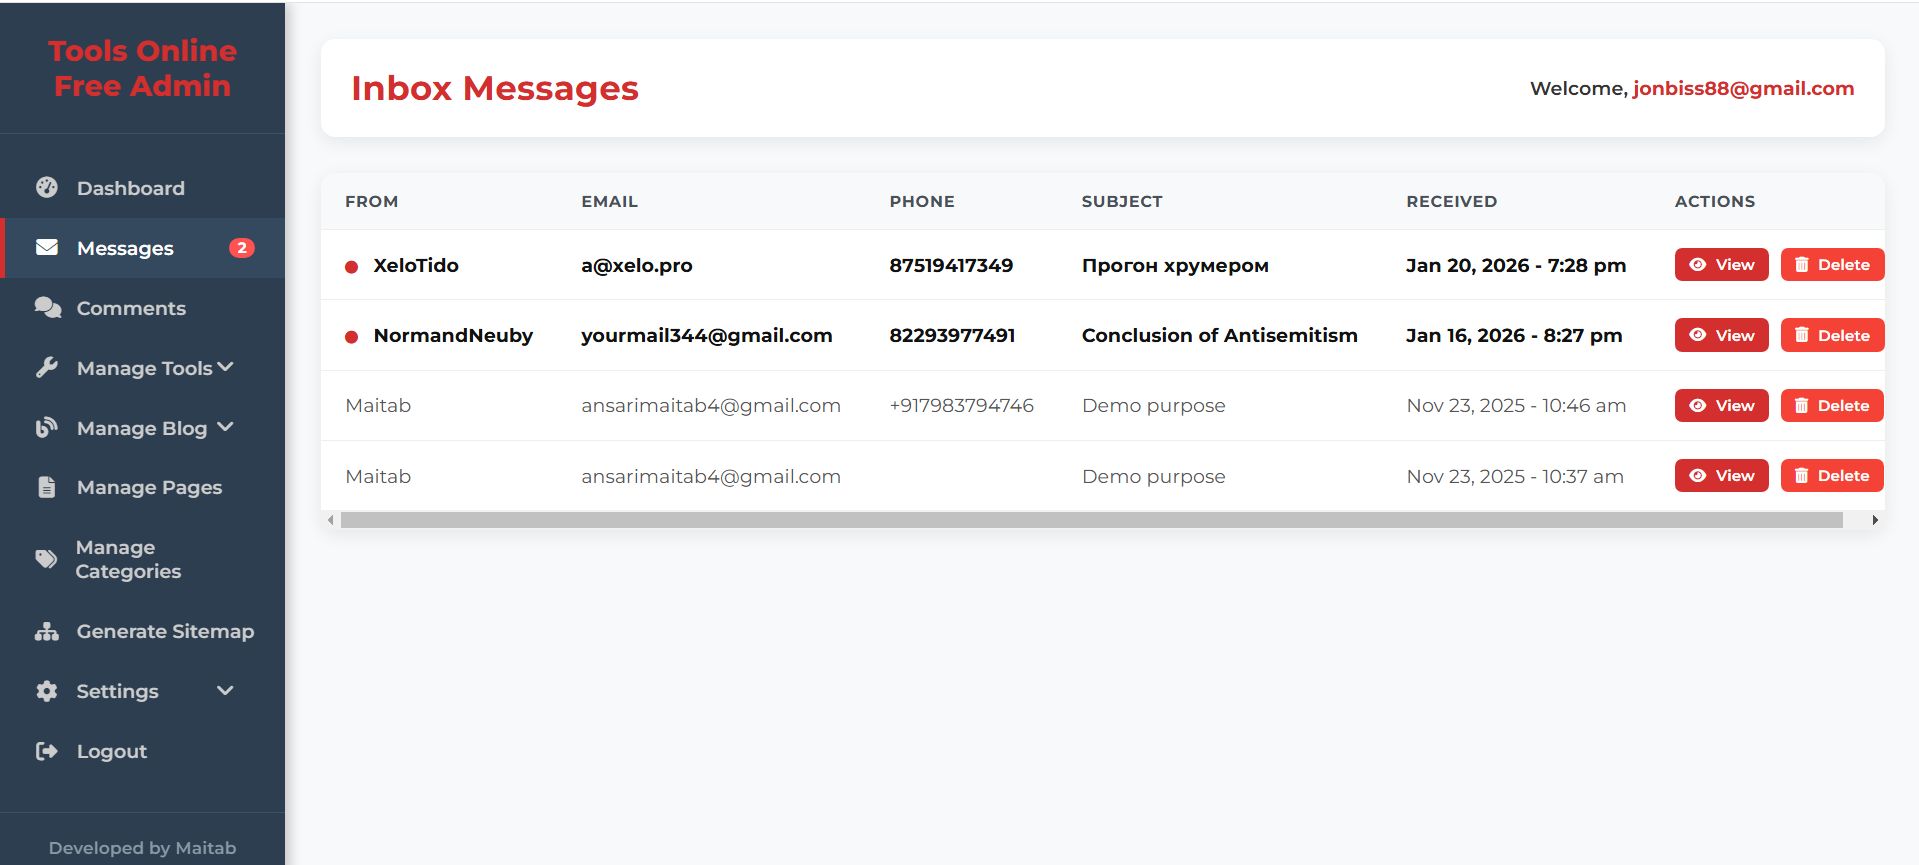Open the Manage Pages menu item
1919x865 pixels.
click(x=149, y=488)
